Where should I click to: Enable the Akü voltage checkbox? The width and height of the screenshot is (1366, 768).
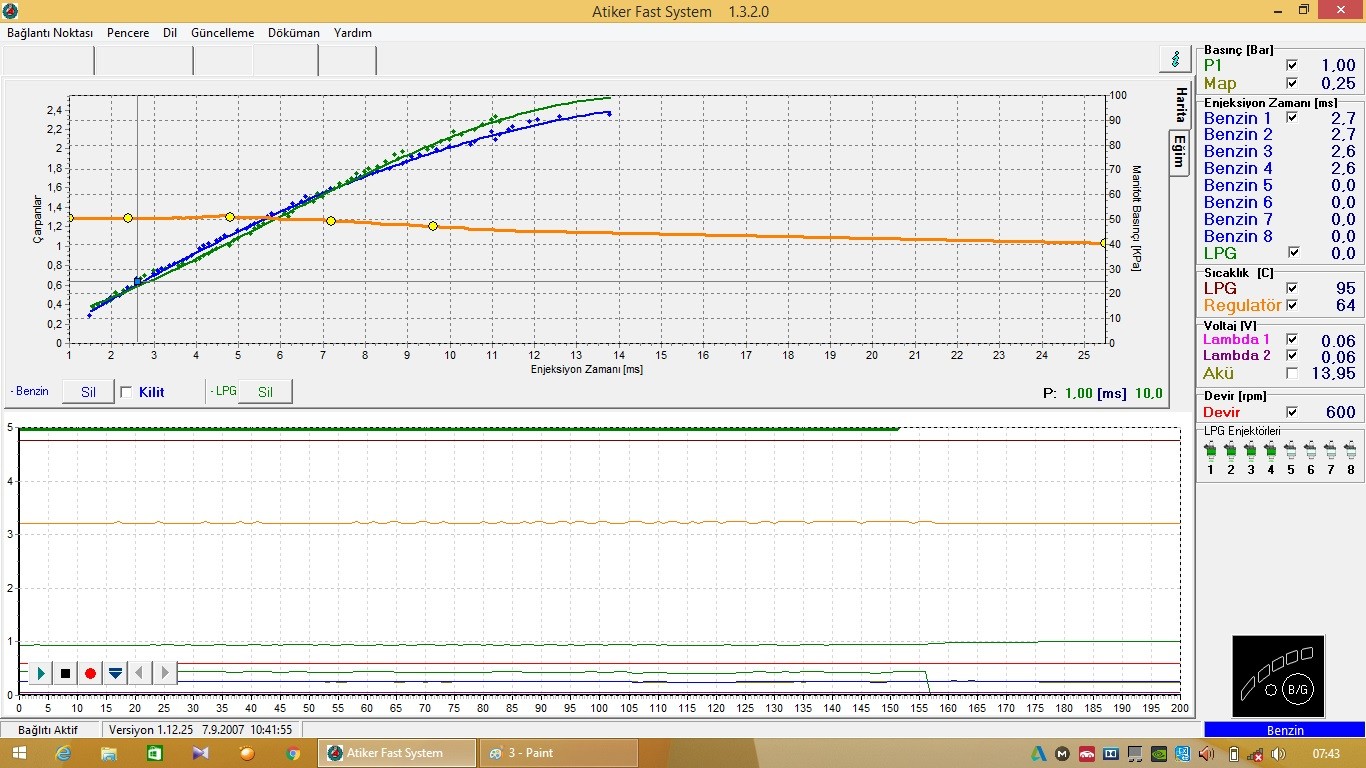coord(1292,373)
